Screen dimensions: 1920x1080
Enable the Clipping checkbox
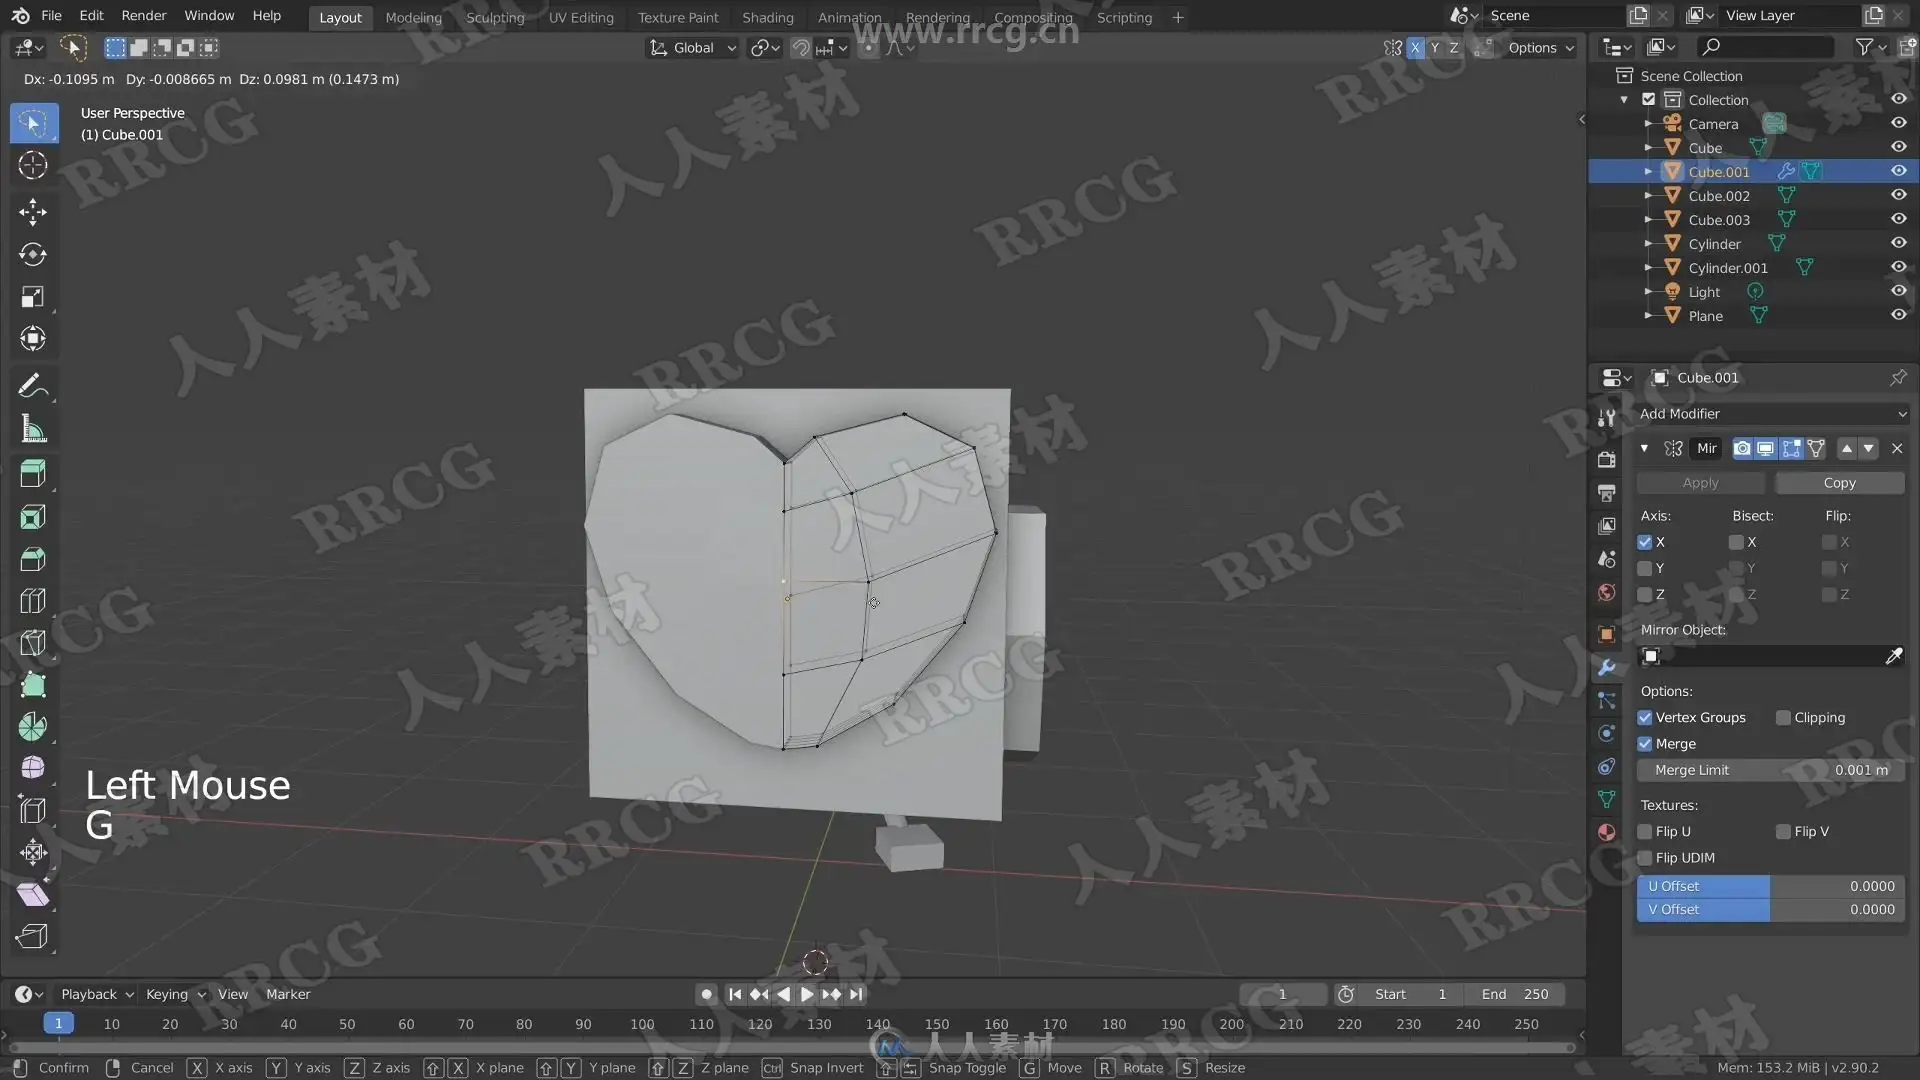point(1783,718)
